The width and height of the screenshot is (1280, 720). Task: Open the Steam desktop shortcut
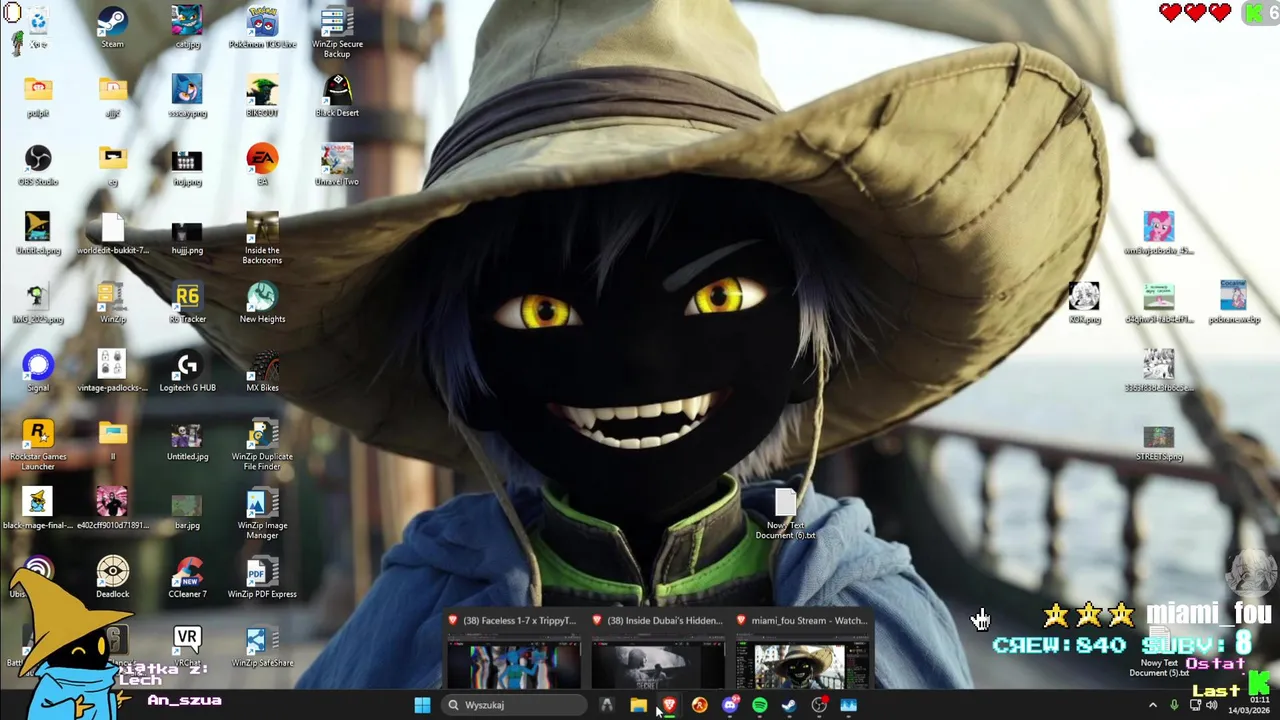(x=112, y=27)
